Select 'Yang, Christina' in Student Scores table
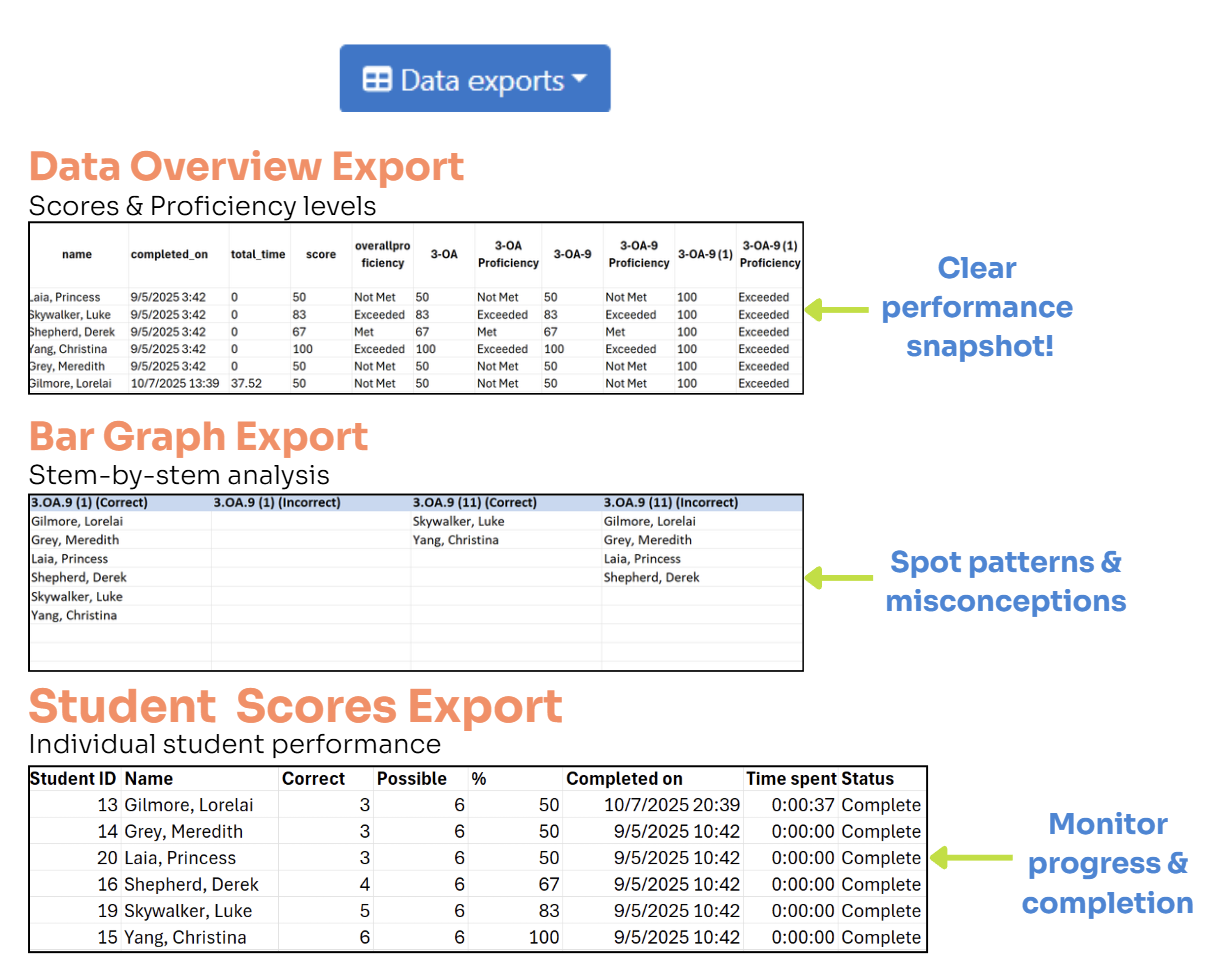 185,937
